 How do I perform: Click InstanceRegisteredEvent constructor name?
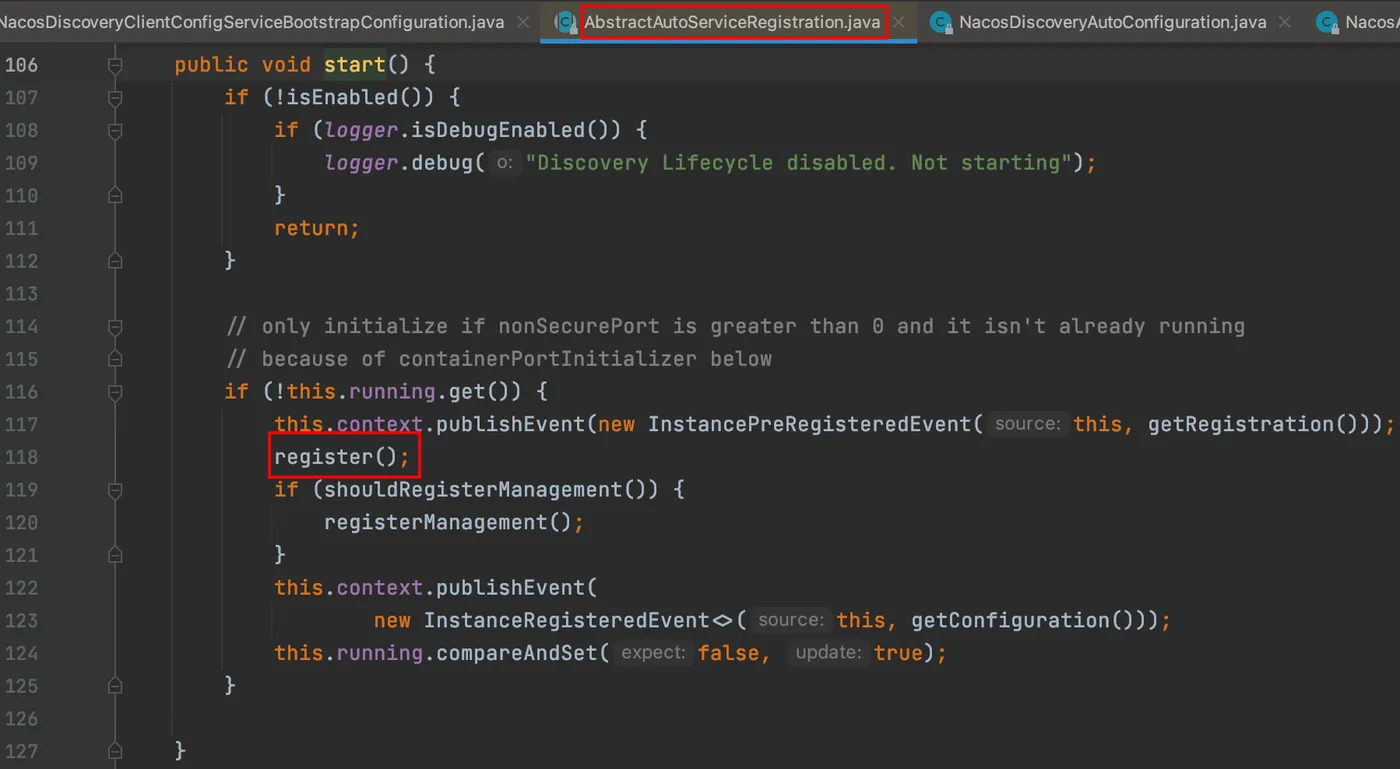(567, 620)
